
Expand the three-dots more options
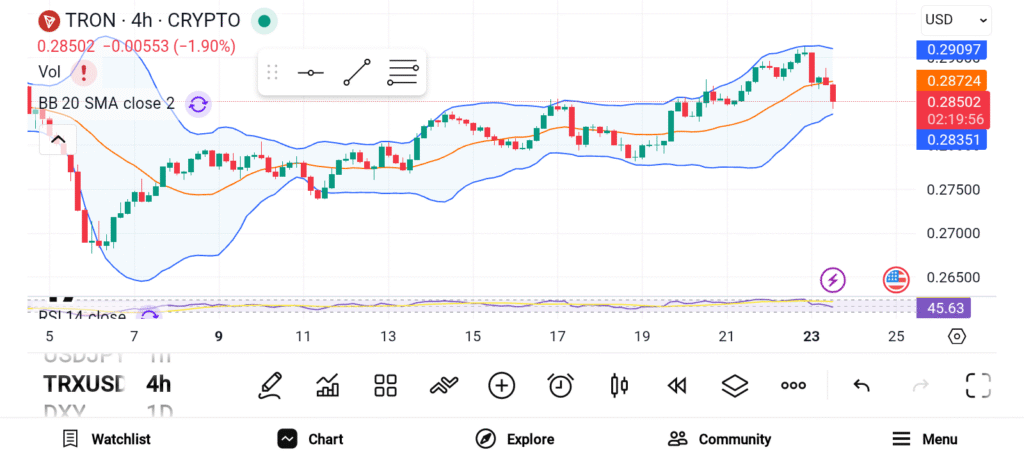(x=794, y=385)
